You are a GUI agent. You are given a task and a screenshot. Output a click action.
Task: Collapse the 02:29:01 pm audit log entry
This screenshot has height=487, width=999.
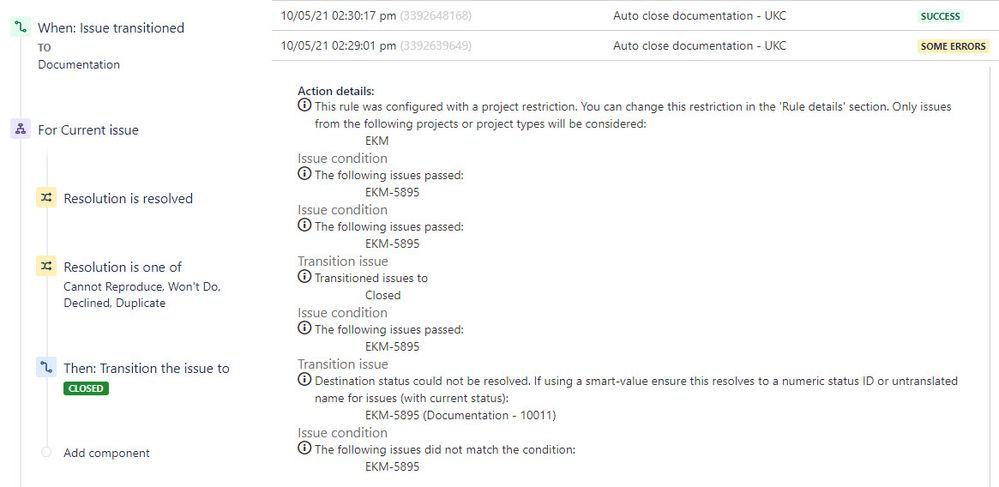(635, 46)
